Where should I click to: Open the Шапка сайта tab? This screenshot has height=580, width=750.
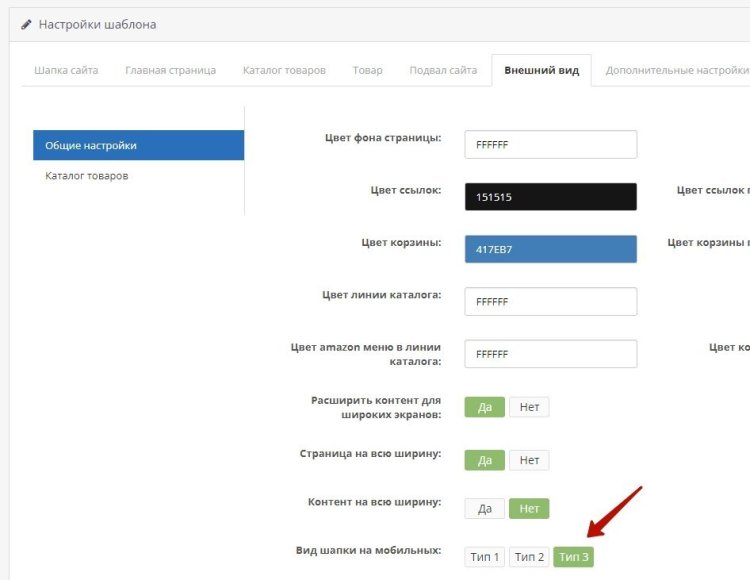66,71
